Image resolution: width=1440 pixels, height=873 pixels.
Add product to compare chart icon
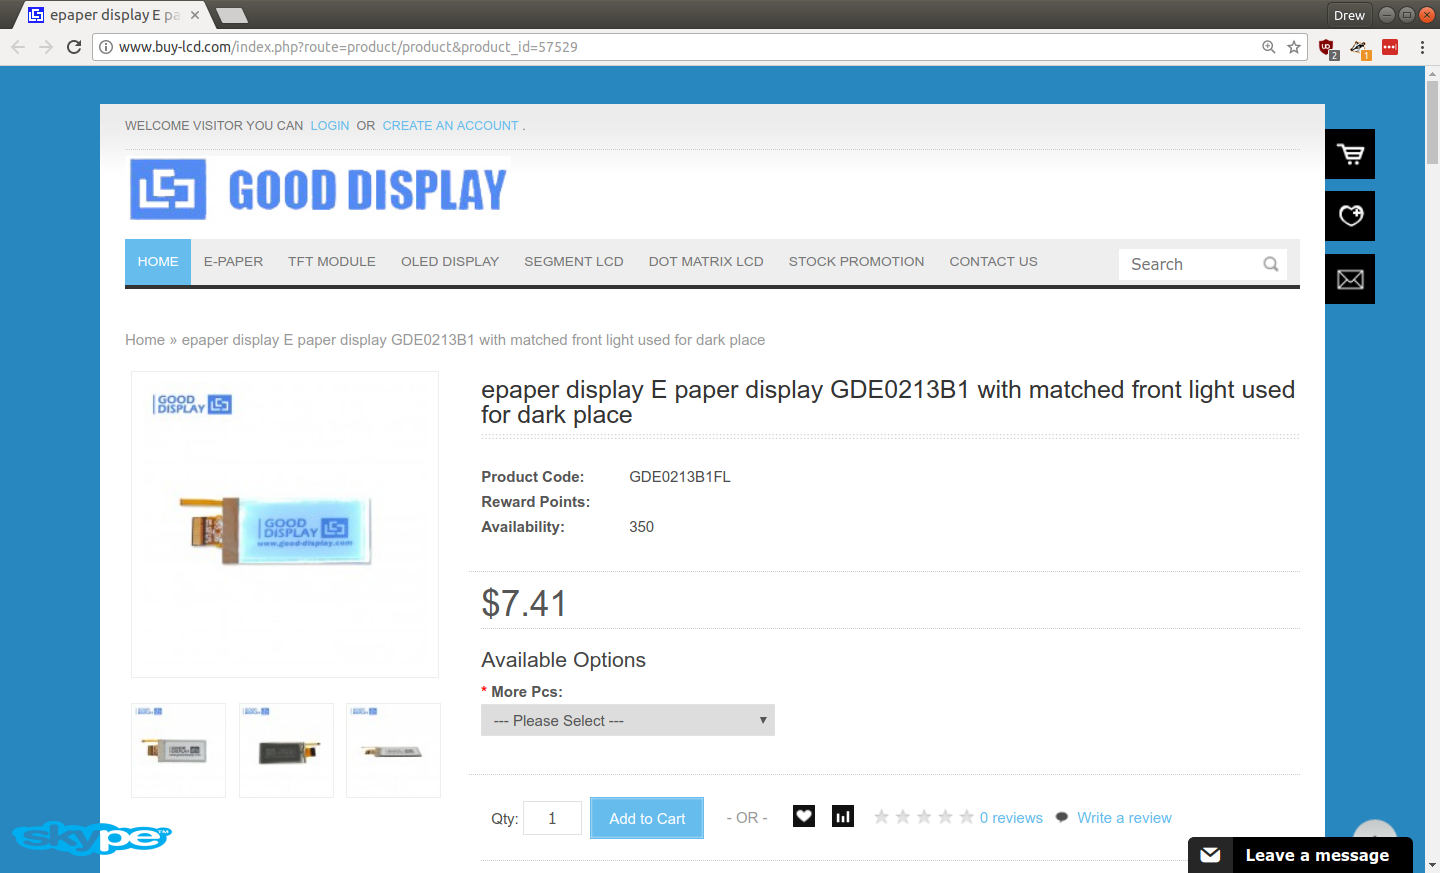coord(843,817)
